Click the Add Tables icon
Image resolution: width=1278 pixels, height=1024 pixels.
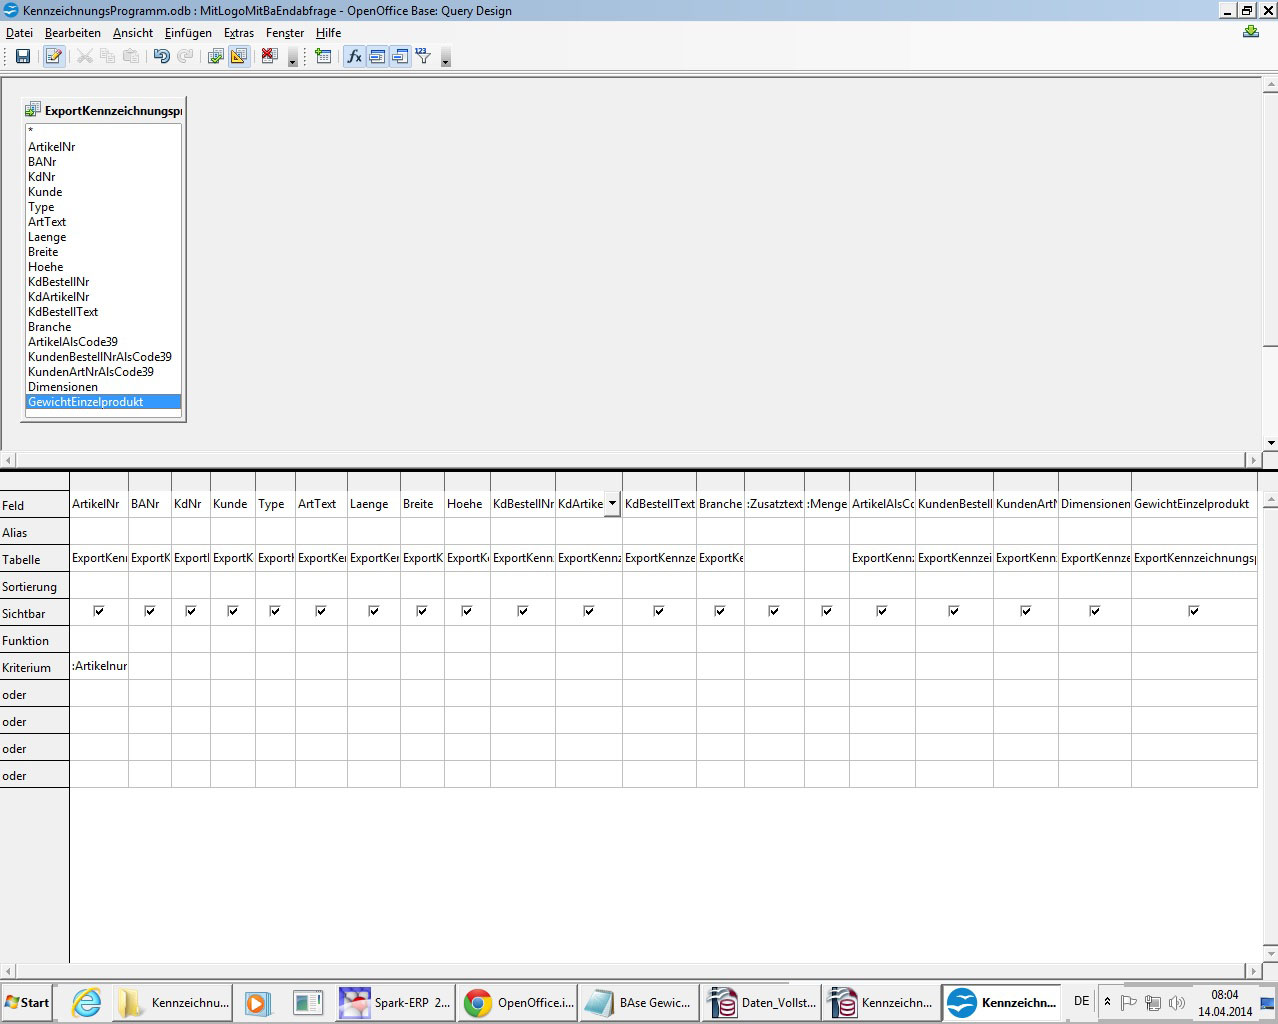[323, 57]
